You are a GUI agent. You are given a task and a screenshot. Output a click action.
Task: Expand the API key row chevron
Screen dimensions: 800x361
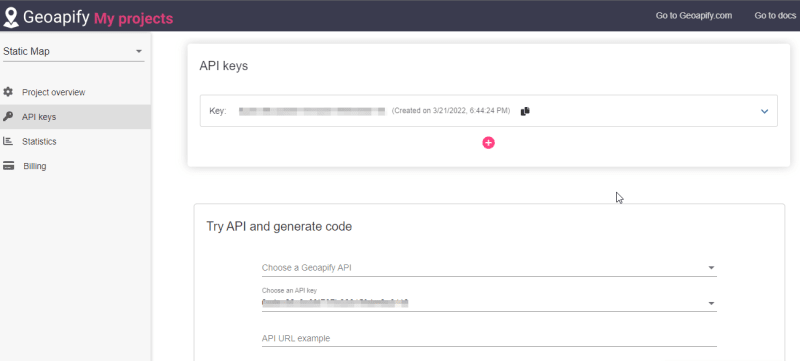764,111
